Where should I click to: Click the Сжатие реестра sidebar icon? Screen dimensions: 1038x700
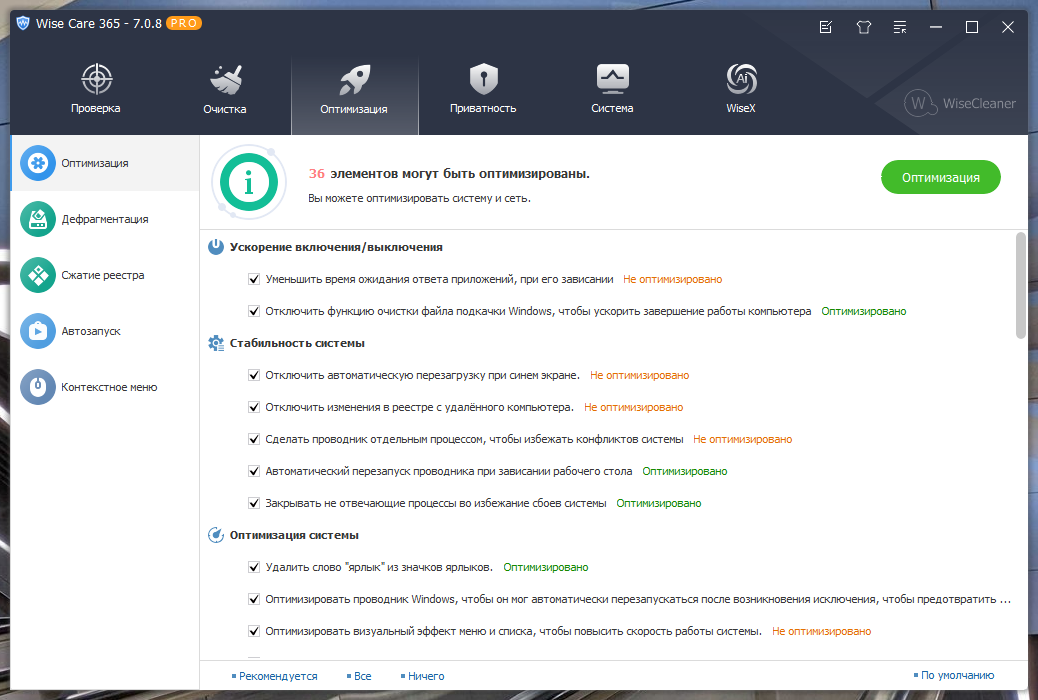(38, 275)
